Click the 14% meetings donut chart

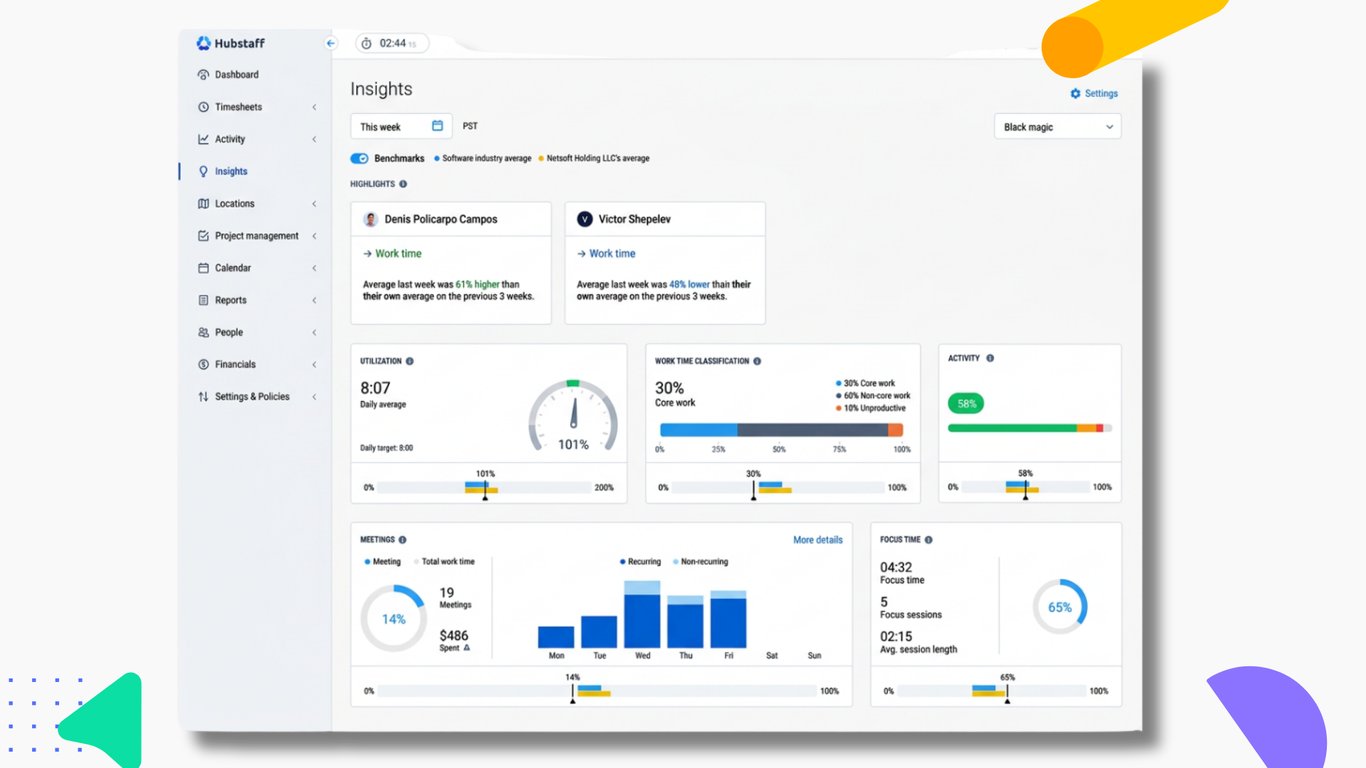[x=393, y=619]
